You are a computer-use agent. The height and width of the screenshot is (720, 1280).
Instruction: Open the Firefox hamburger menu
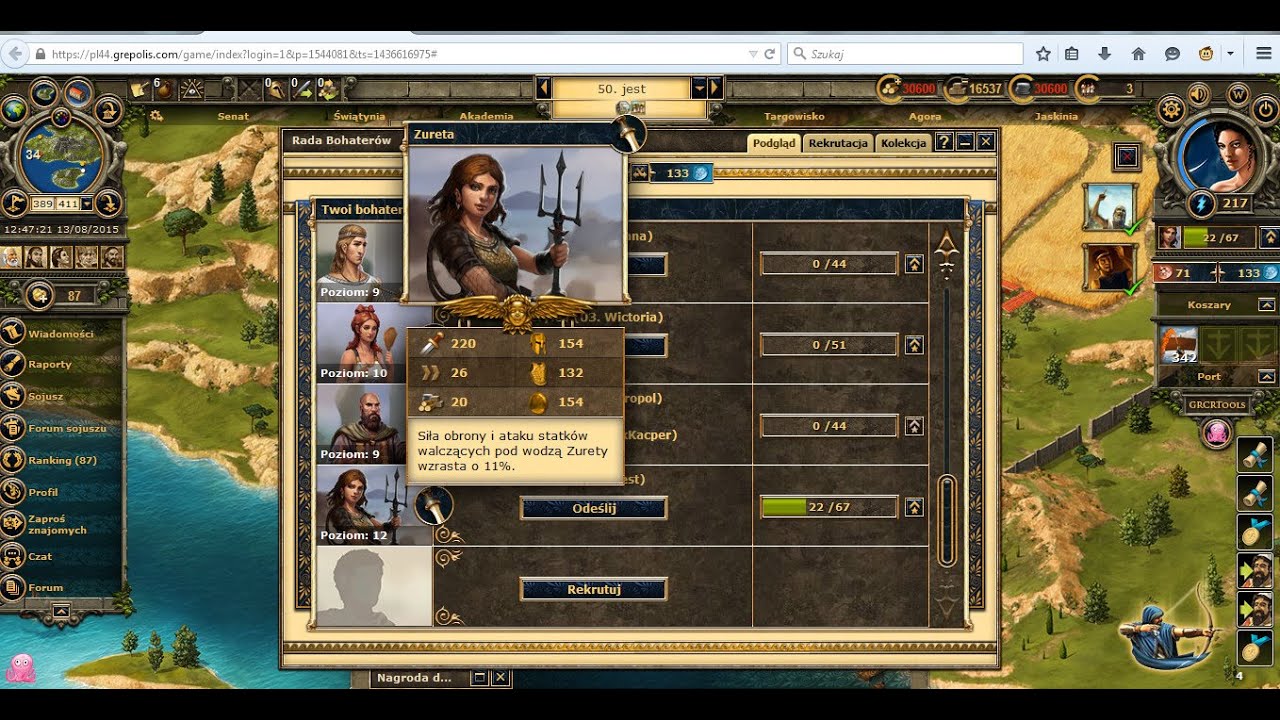(1264, 54)
